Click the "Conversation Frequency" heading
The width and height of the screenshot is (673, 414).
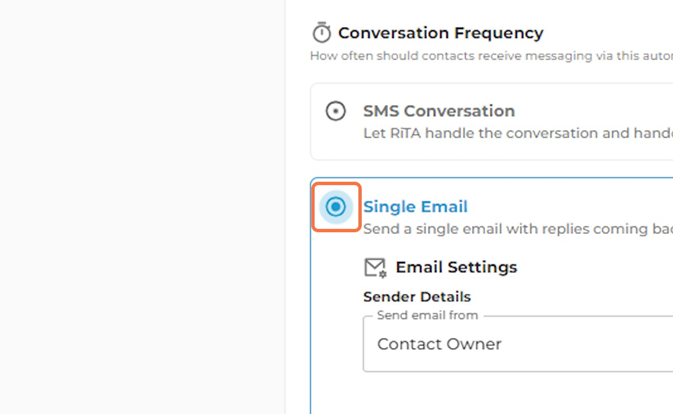tap(441, 33)
